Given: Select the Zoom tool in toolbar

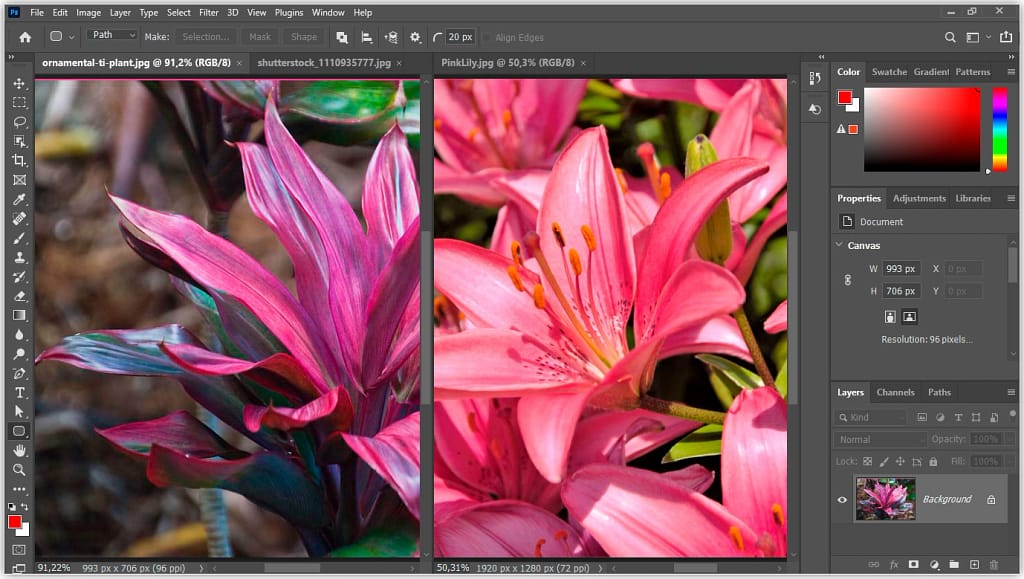Looking at the screenshot, I should coord(19,470).
